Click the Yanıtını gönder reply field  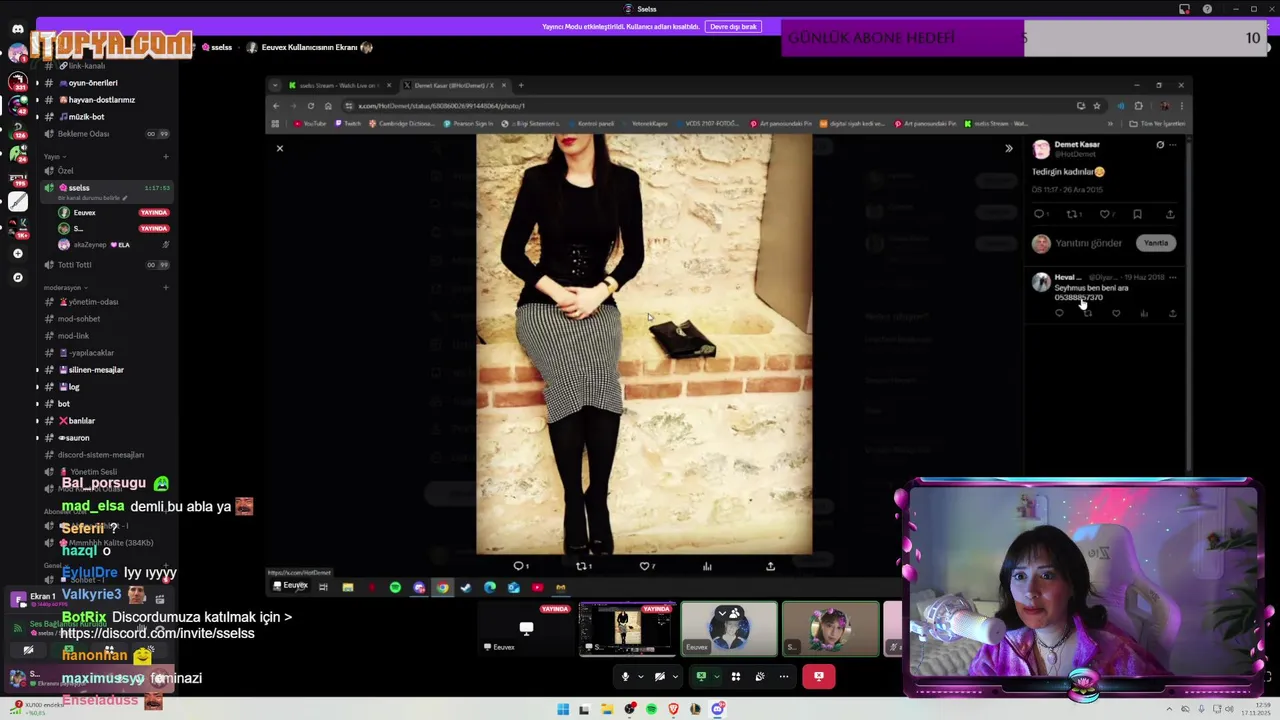point(1089,243)
